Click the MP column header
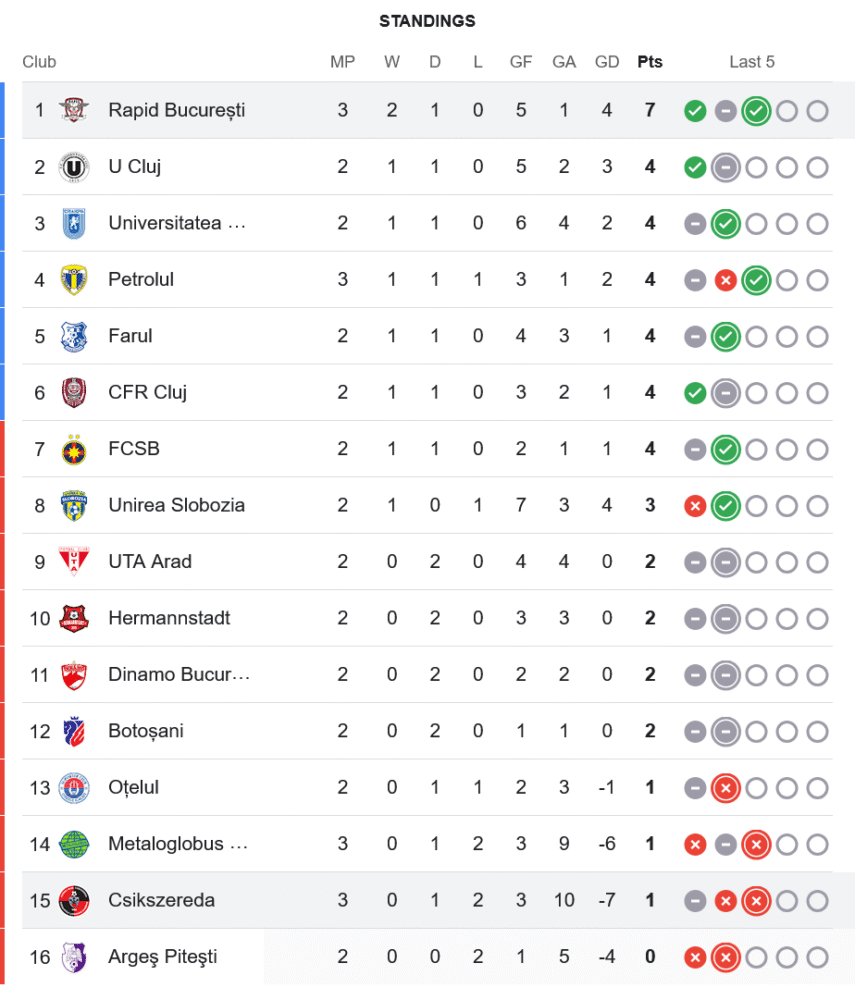 pos(343,62)
